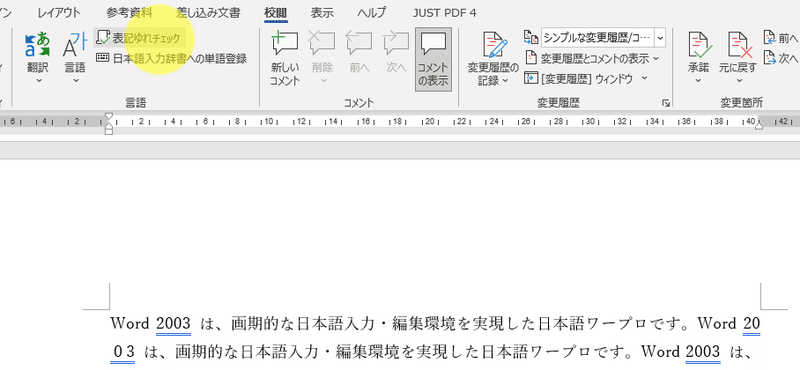
Task: Click 元に戻す reject change icon
Action: click(738, 45)
